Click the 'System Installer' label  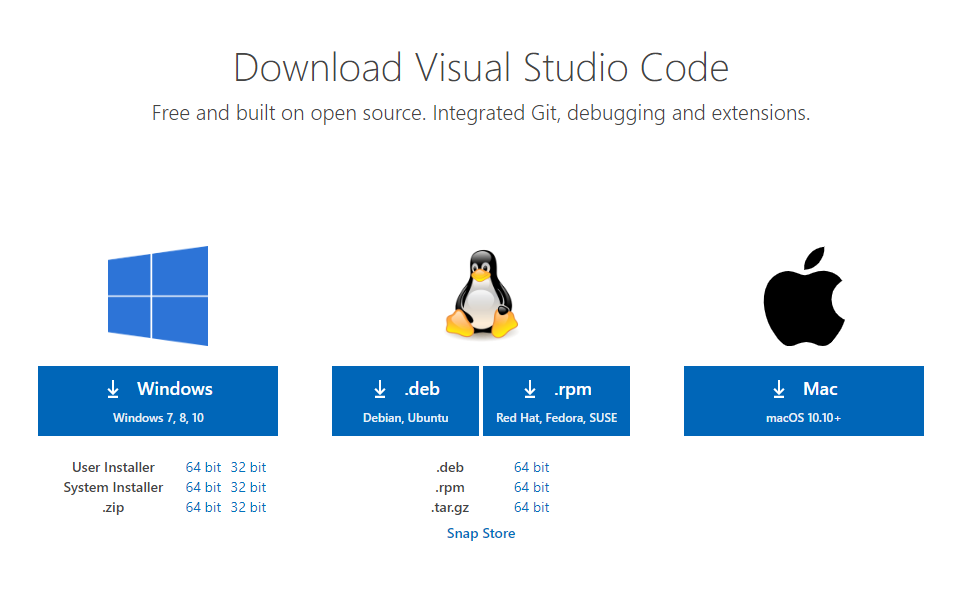tap(113, 487)
